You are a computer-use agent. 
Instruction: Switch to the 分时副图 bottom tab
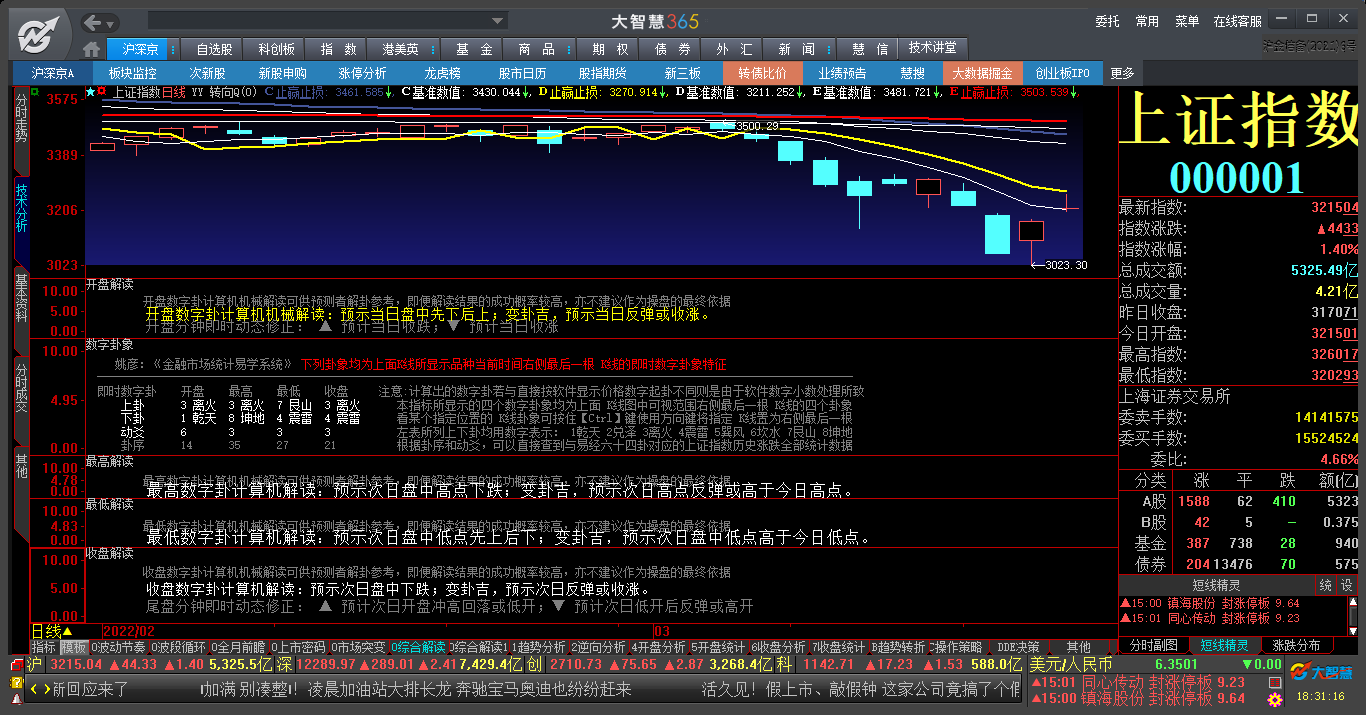1153,645
